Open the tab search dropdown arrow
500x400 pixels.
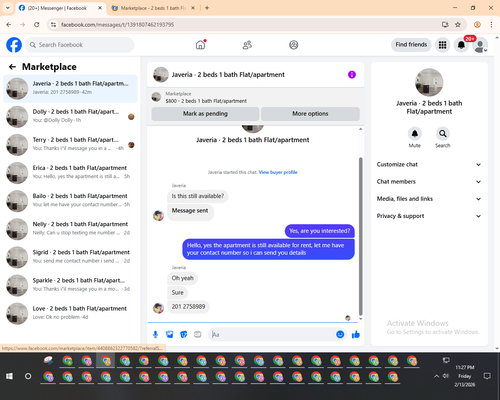[8, 8]
